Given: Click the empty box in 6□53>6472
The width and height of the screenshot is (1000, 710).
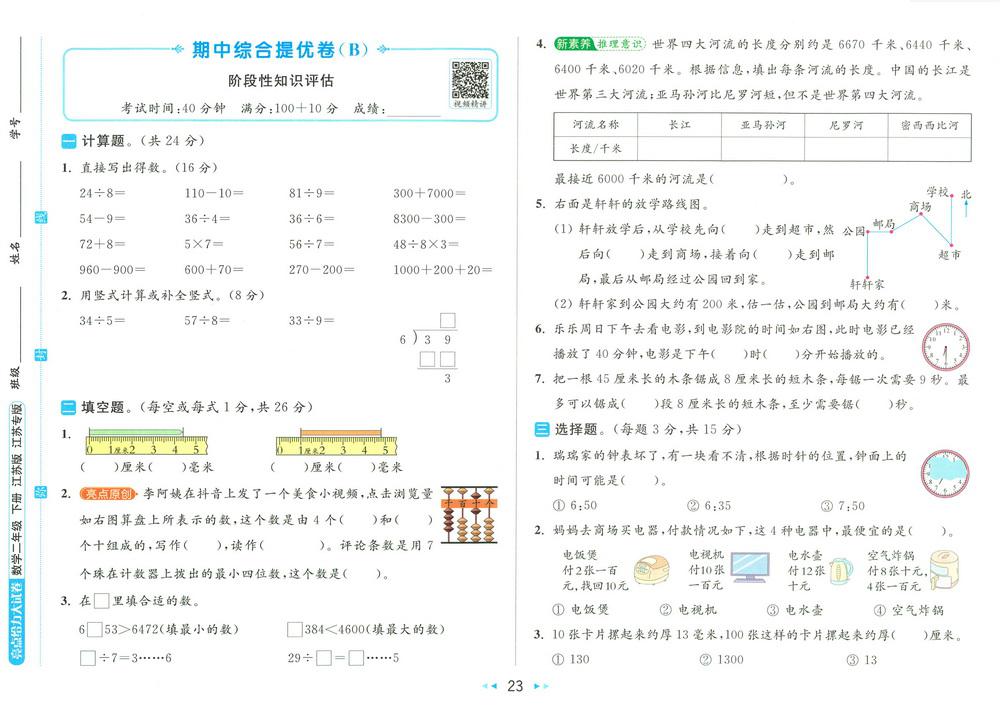Looking at the screenshot, I should coord(94,629).
